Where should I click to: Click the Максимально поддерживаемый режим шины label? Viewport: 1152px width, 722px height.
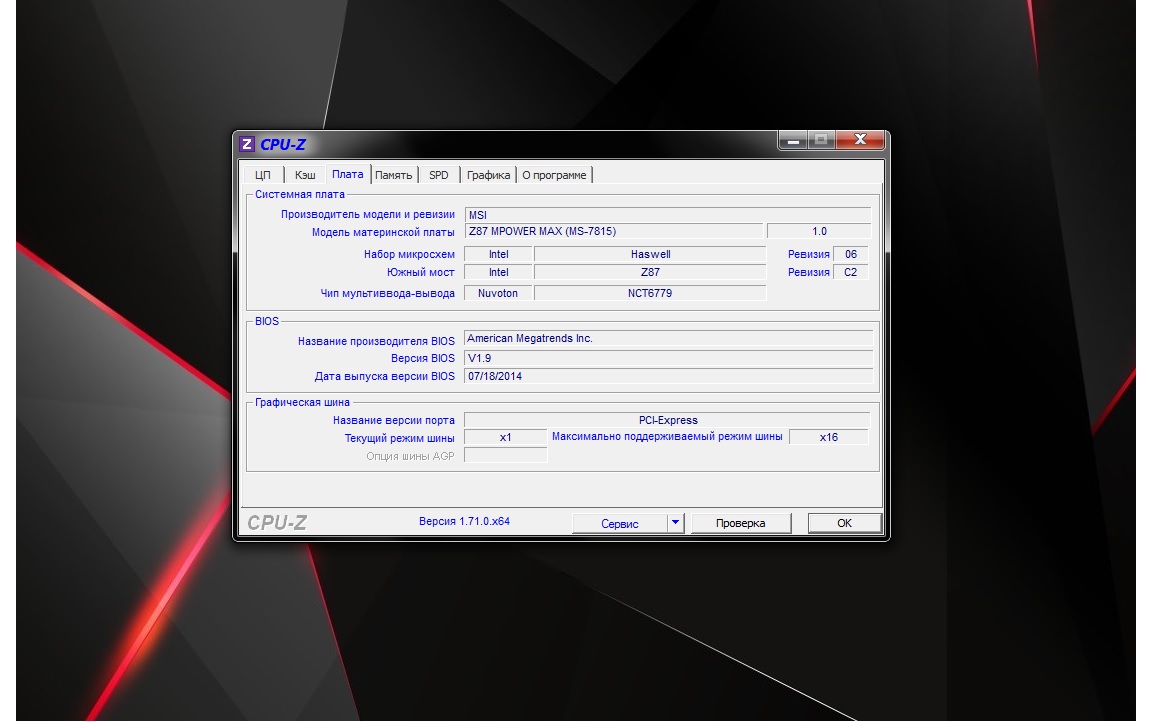667,436
